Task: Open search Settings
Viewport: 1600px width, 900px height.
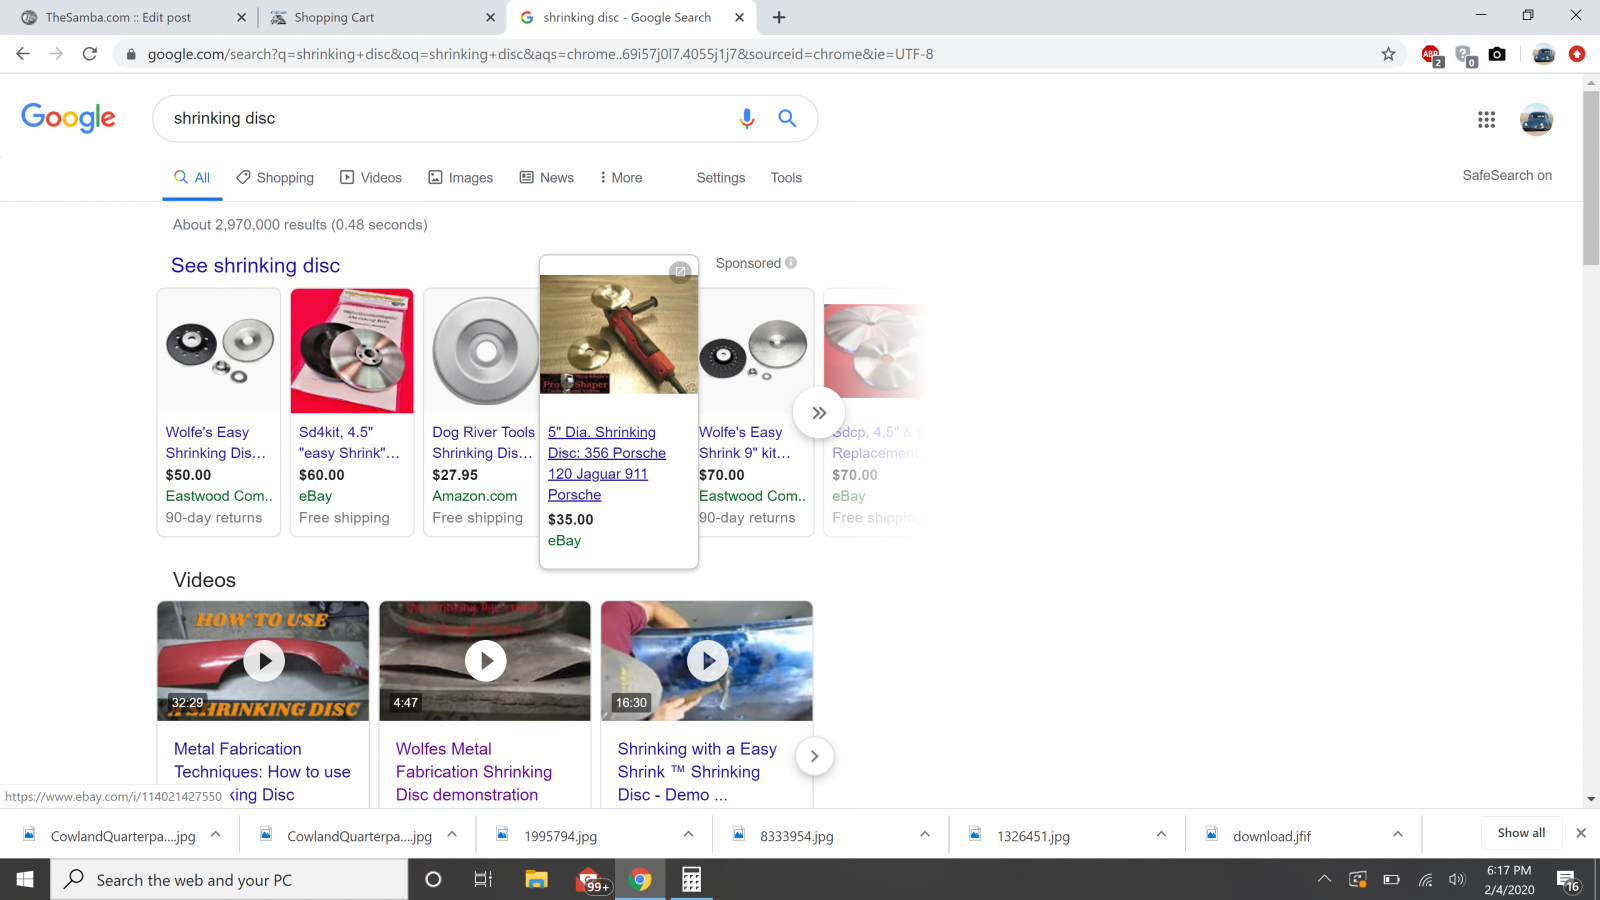Action: (721, 178)
